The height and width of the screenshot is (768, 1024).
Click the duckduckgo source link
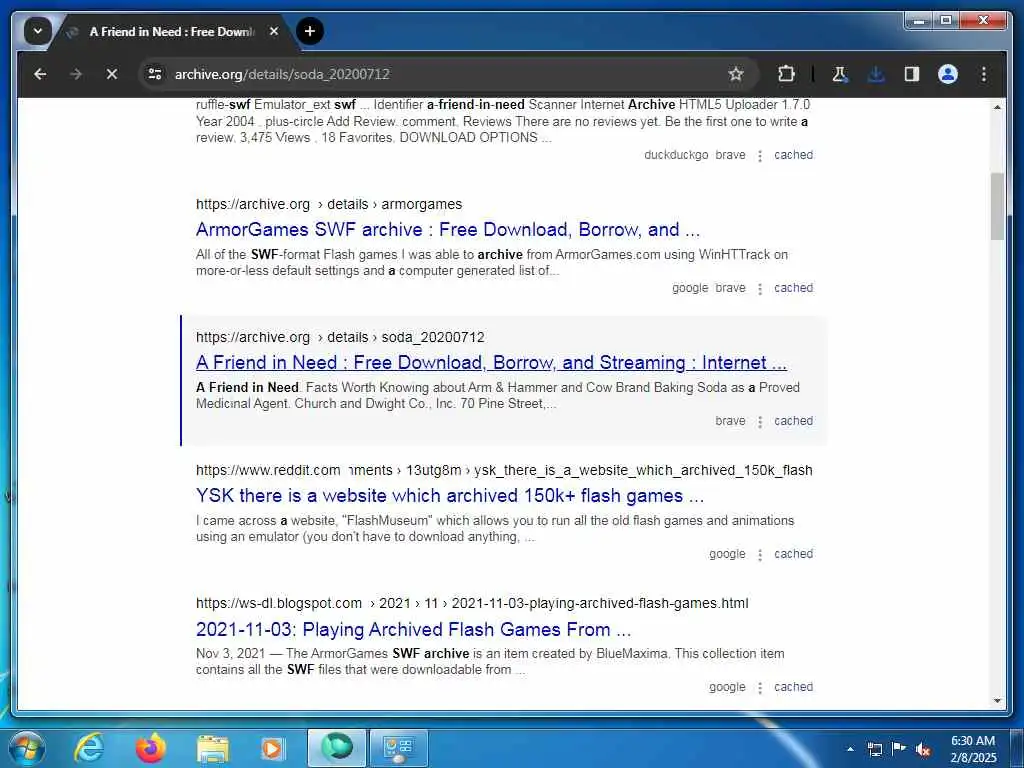[676, 155]
